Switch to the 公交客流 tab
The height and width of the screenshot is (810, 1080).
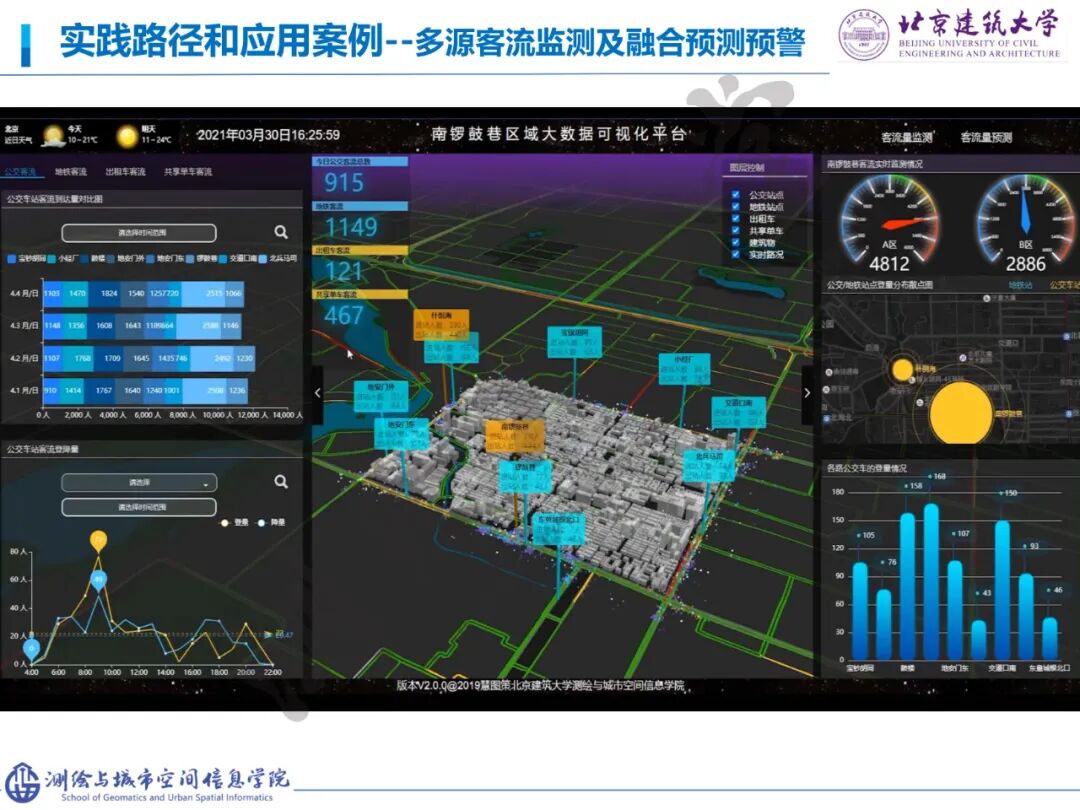coord(20,172)
